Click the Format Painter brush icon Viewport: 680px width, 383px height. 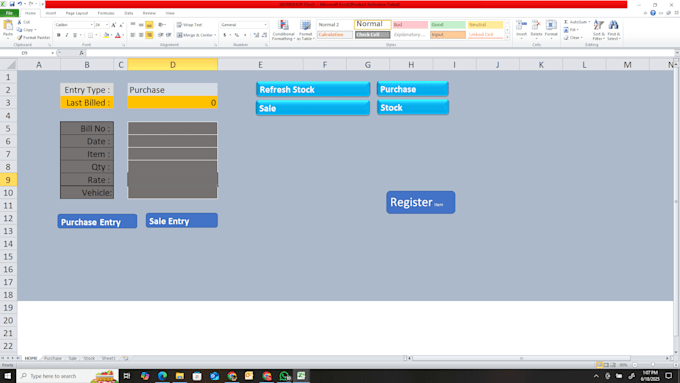[x=20, y=38]
